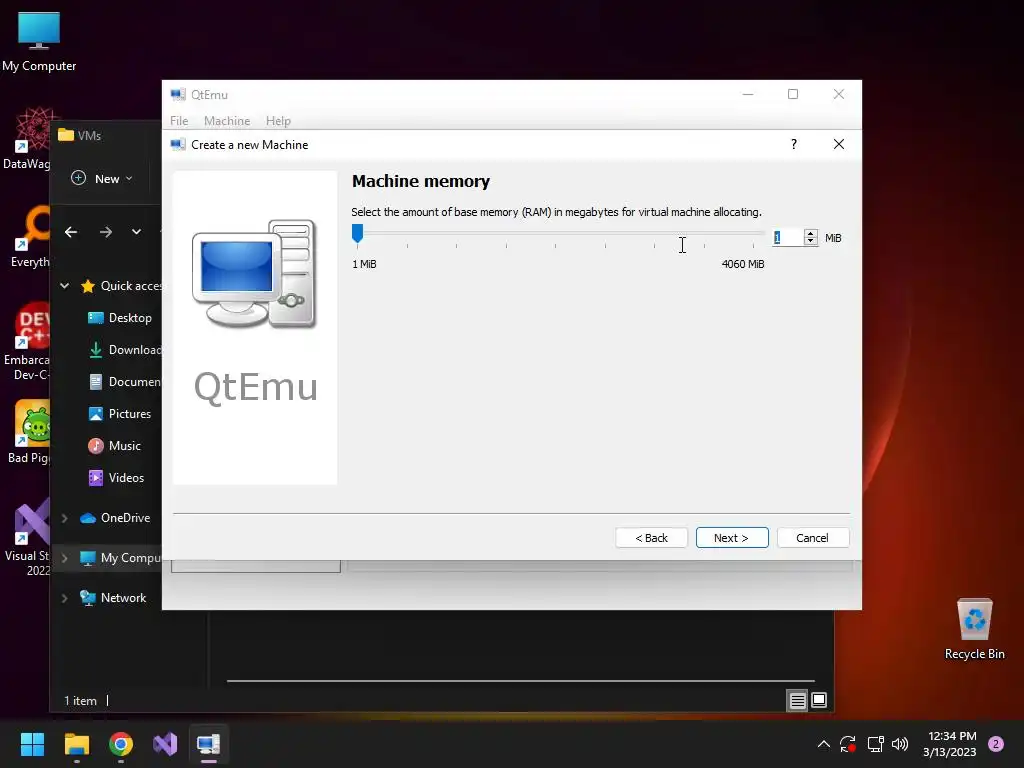Launch the Bad Piggies desktop shortcut
This screenshot has height=768, width=1024.
coord(29,432)
